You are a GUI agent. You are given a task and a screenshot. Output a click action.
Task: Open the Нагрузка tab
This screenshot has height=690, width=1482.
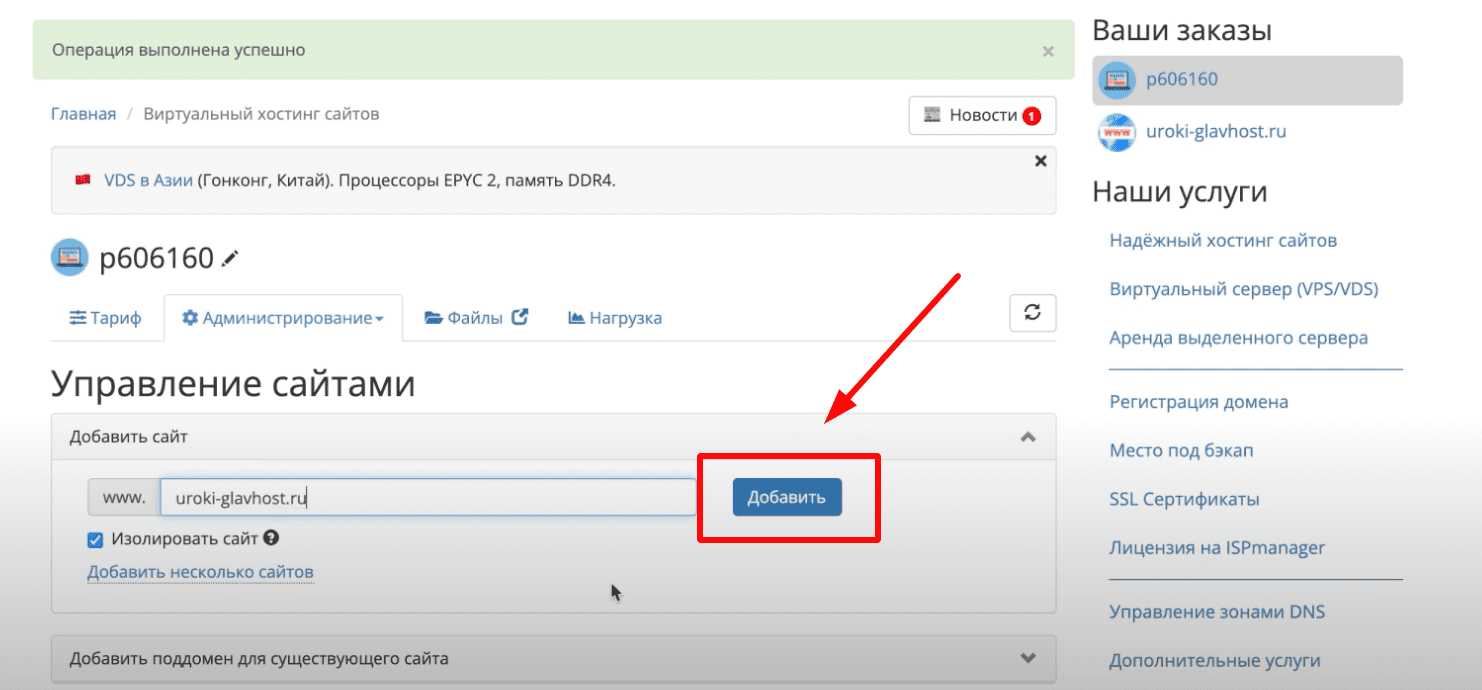(x=615, y=318)
